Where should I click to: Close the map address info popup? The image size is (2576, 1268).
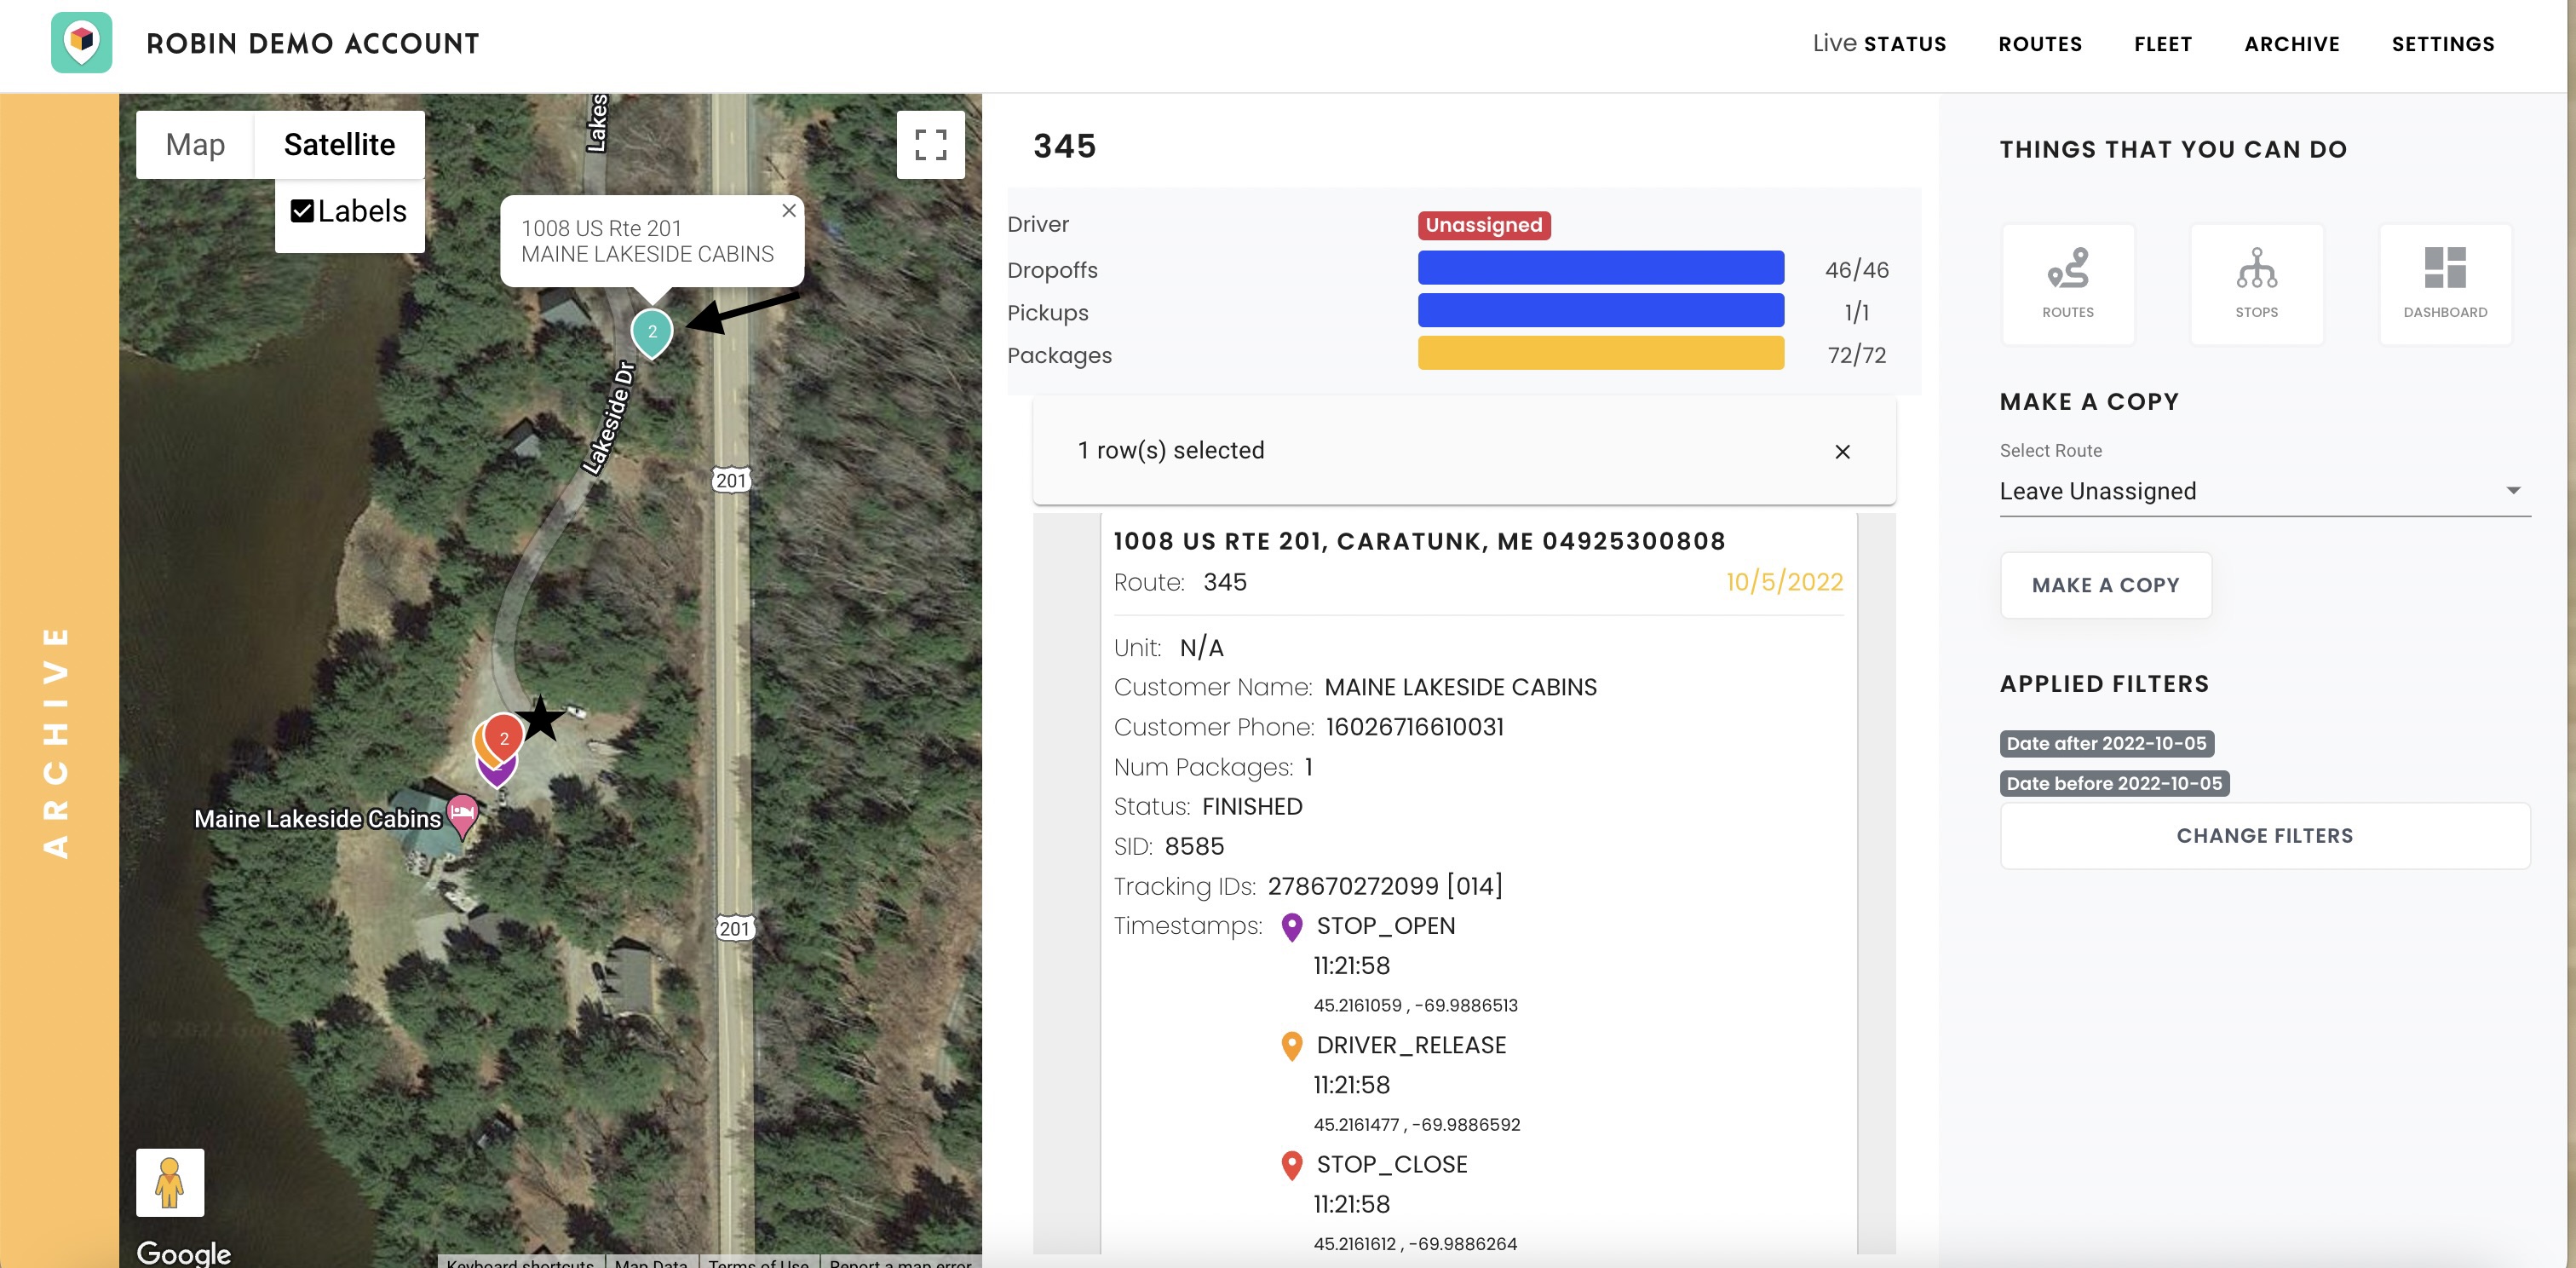(789, 211)
